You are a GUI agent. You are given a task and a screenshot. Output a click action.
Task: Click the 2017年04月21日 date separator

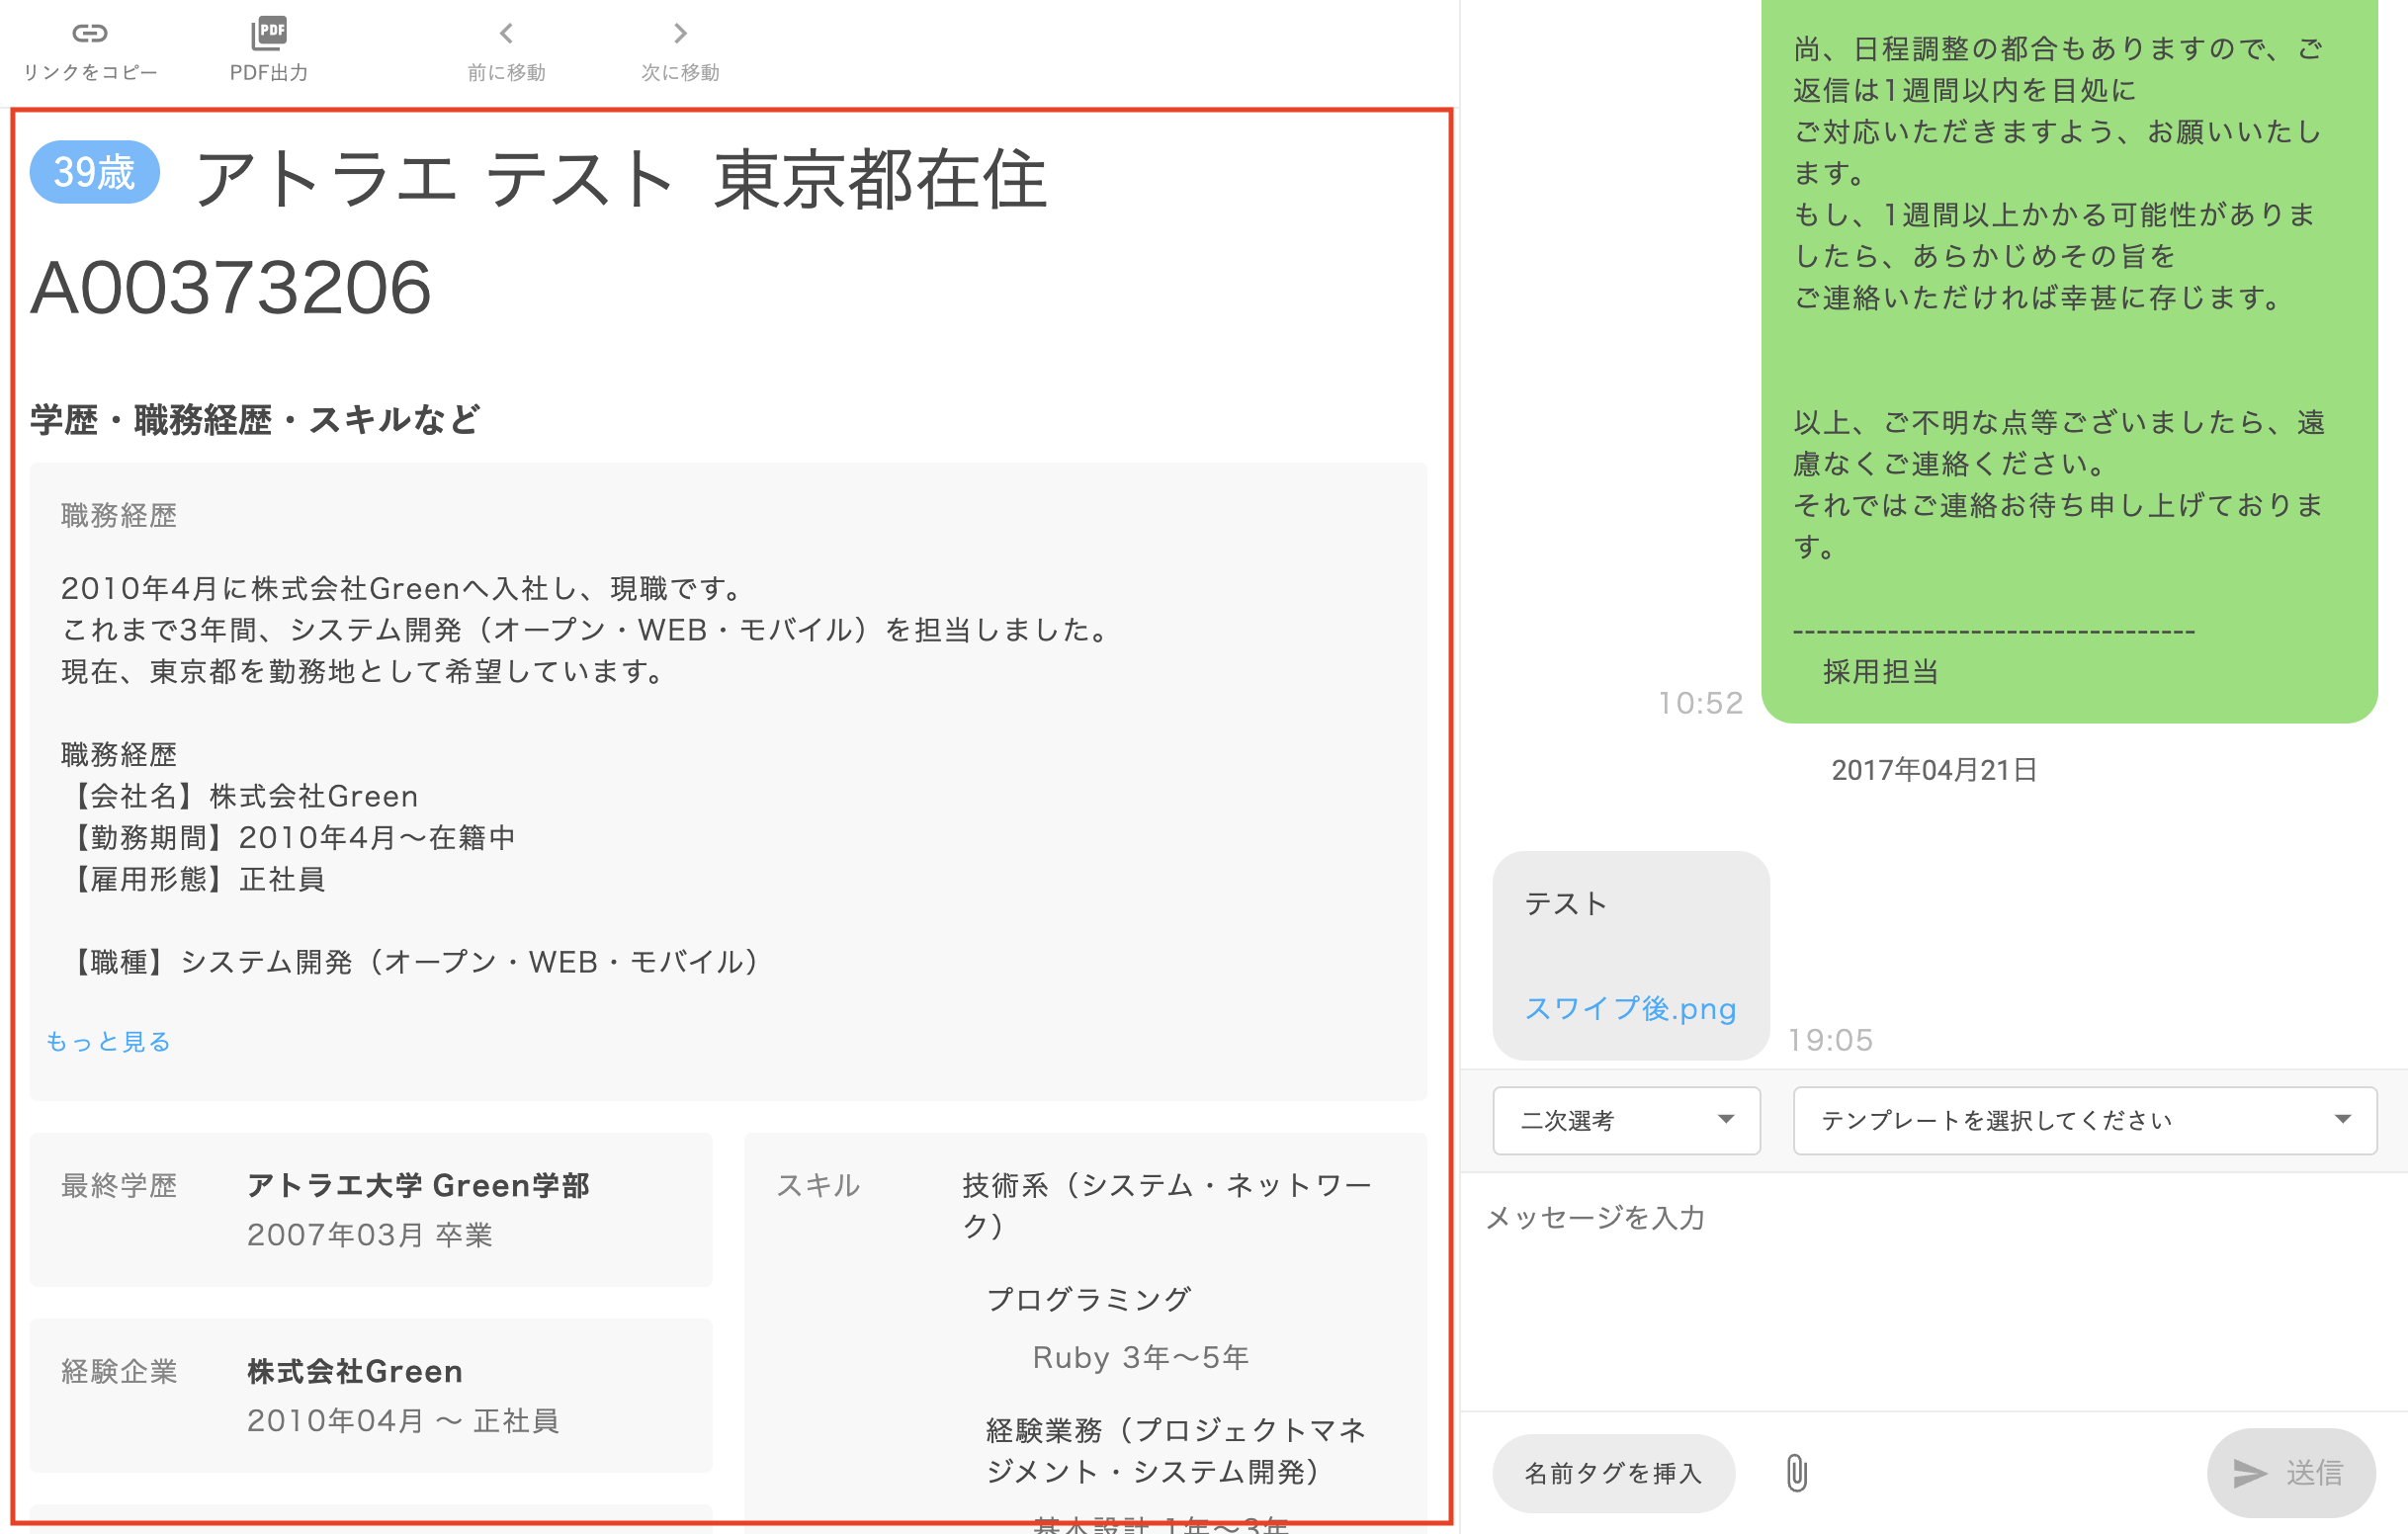pos(1934,770)
